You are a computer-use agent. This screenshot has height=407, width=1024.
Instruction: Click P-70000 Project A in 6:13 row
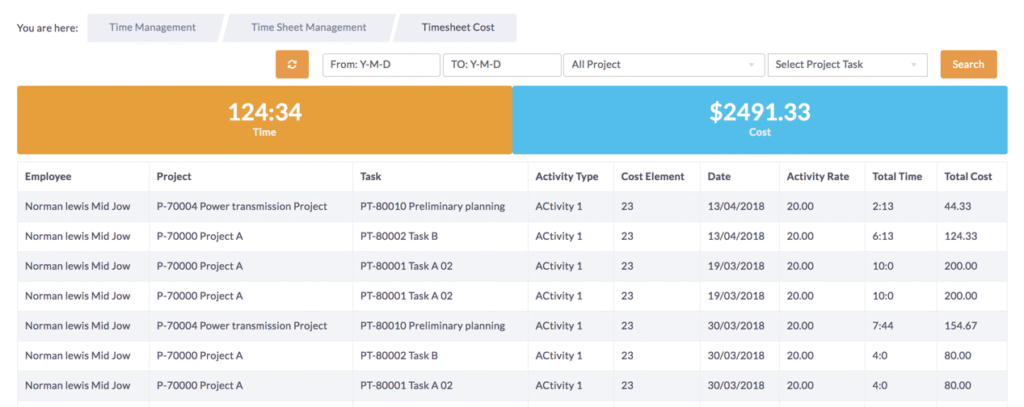(x=200, y=236)
